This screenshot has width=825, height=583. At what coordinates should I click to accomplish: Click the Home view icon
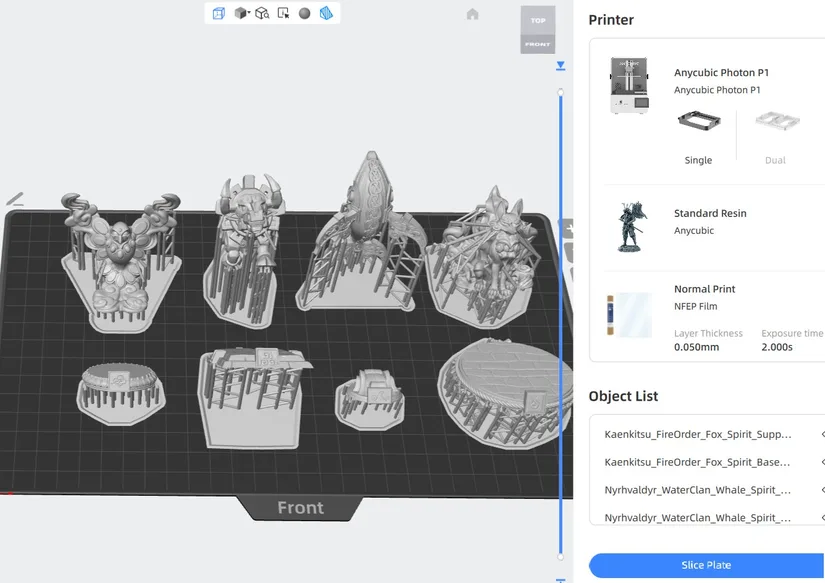click(x=472, y=14)
